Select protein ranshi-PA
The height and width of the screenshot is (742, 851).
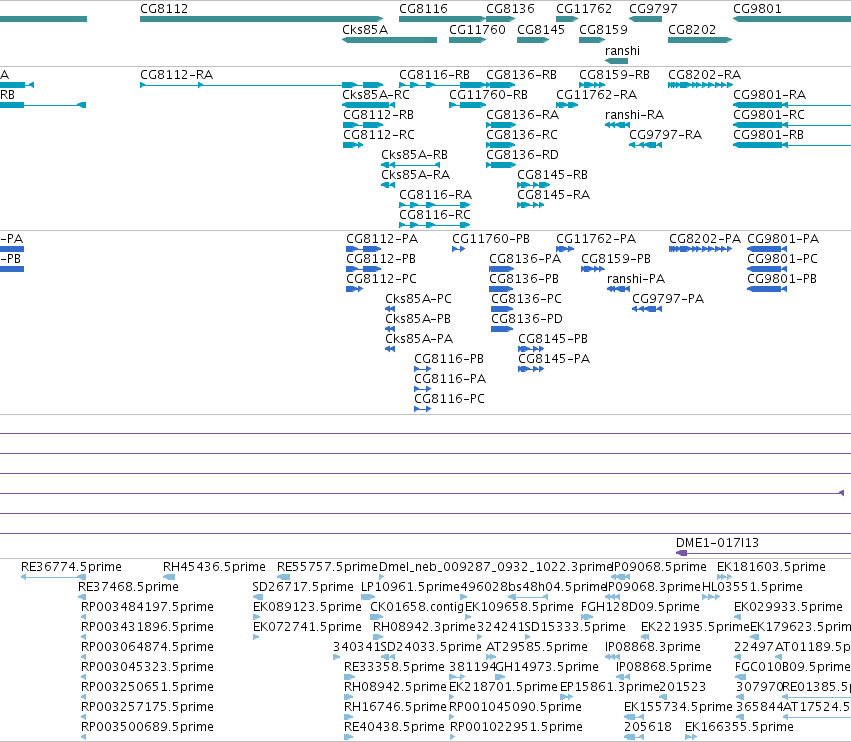point(618,289)
